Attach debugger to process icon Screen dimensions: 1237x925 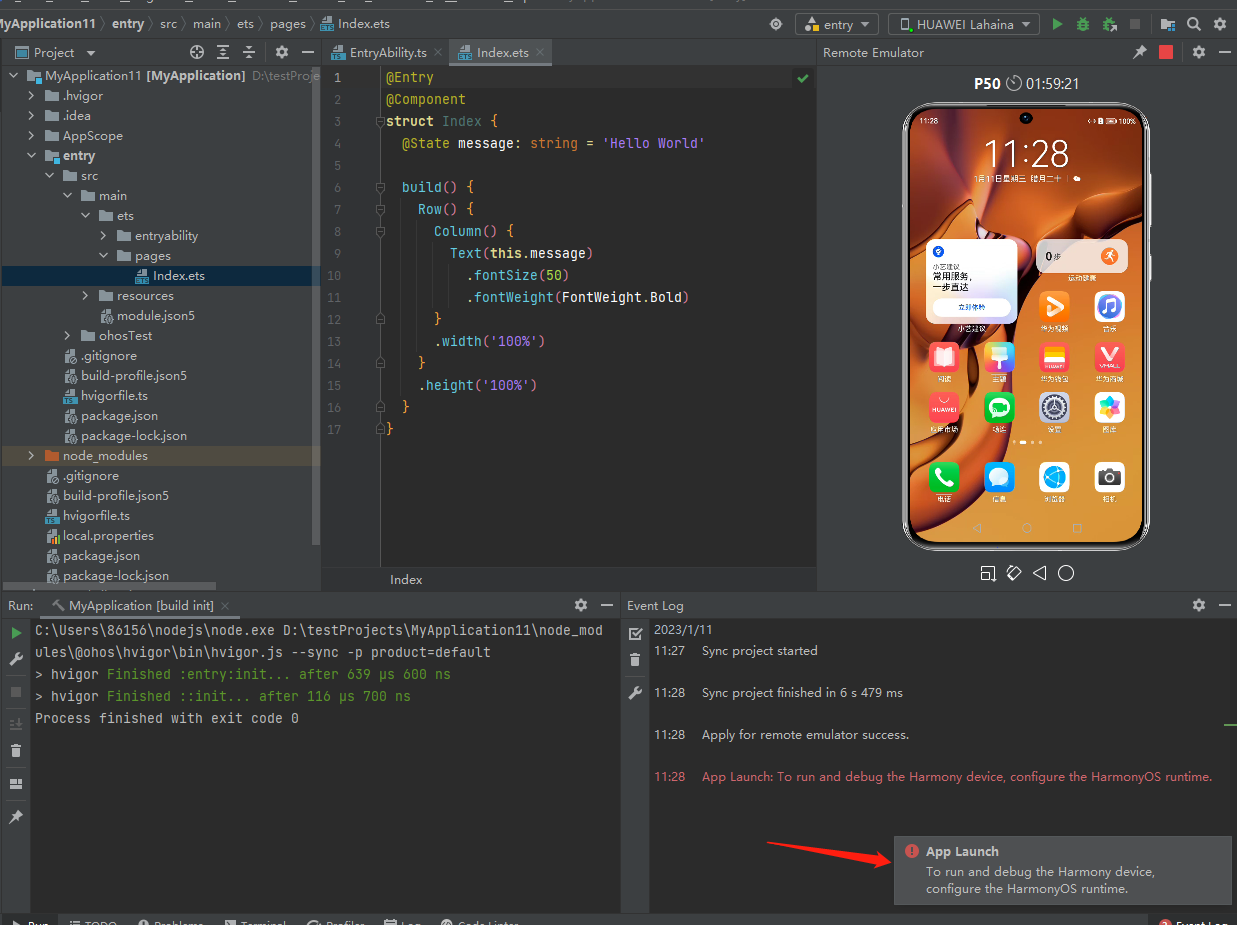(1109, 24)
